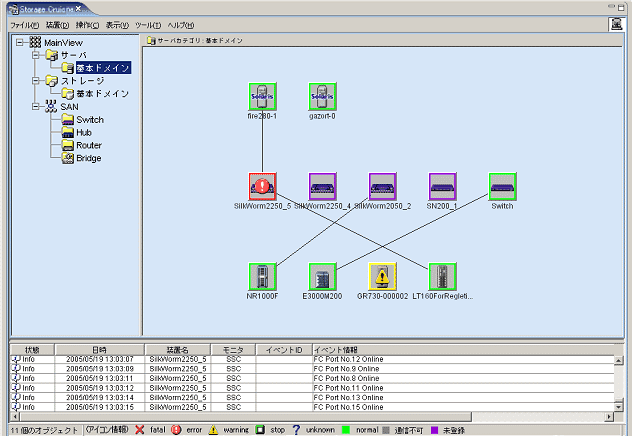Open the 装置(D) menu
This screenshot has width=632, height=436.
pyautogui.click(x=57, y=25)
